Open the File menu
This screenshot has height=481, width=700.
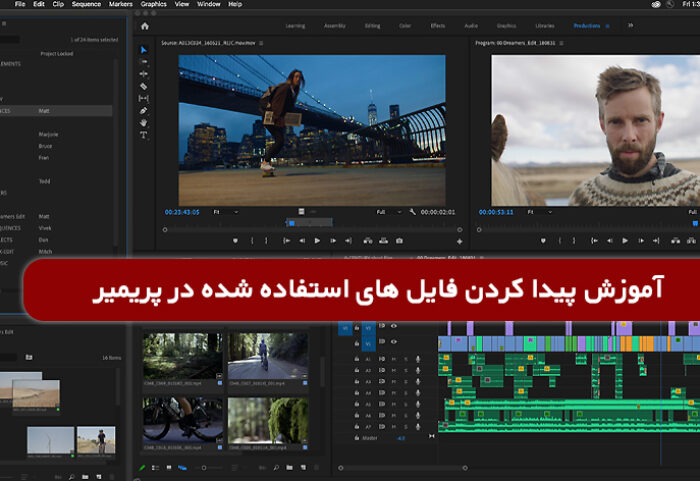click(20, 4)
